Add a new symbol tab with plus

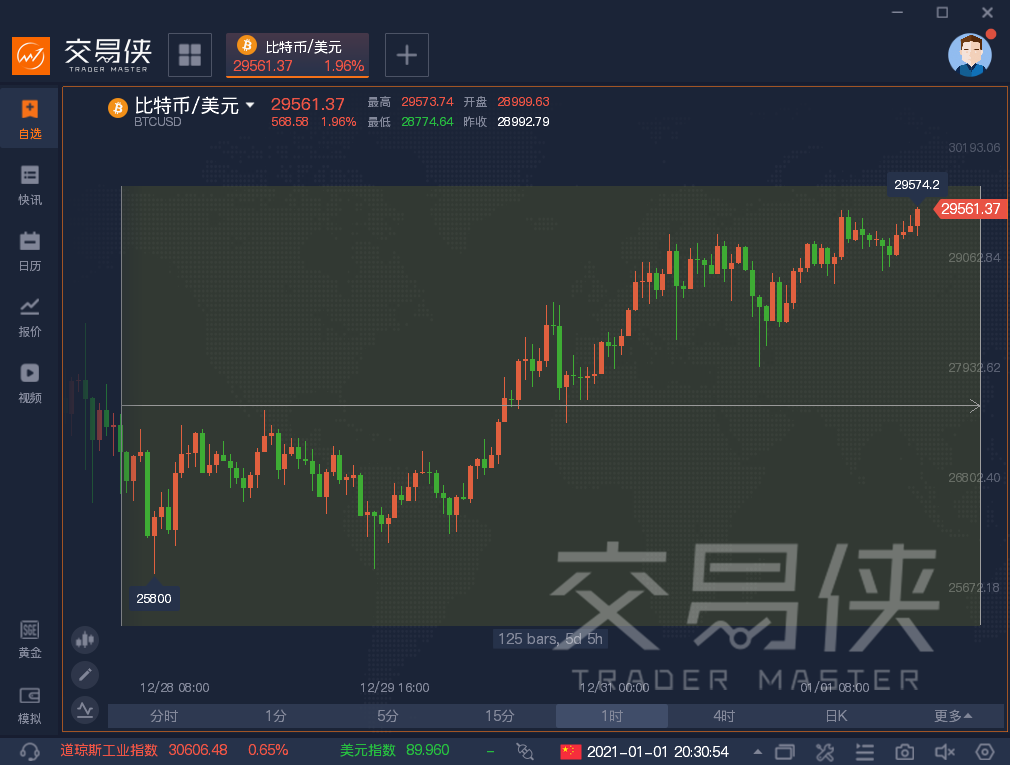point(406,55)
